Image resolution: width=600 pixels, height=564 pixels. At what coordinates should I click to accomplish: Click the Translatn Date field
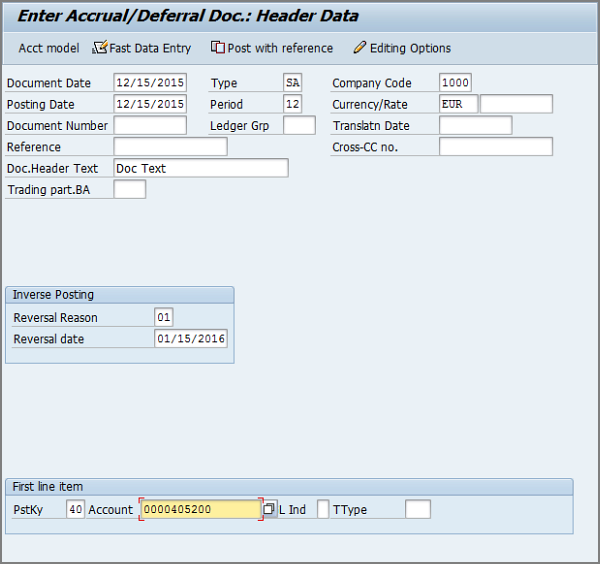point(475,125)
